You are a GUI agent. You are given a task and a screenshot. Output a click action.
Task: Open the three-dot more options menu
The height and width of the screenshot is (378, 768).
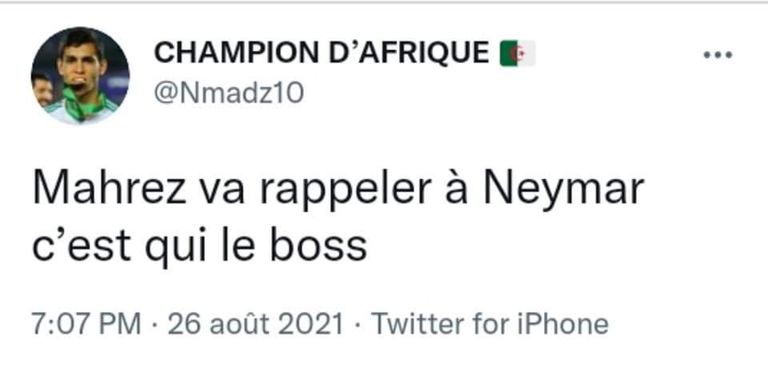click(718, 55)
